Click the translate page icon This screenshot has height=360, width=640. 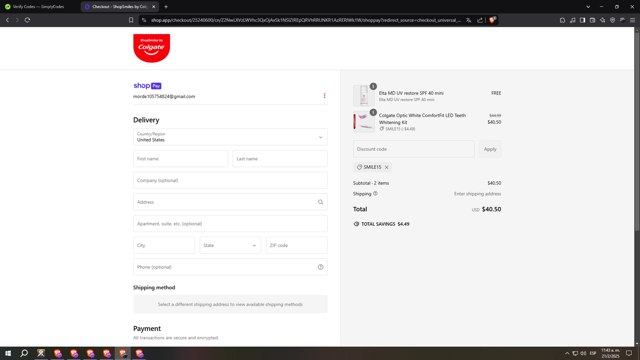tap(469, 20)
